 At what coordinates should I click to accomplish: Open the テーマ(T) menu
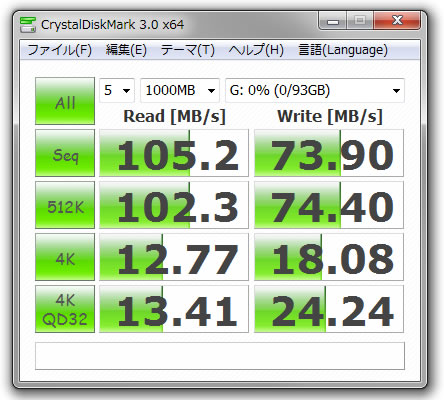(x=188, y=50)
